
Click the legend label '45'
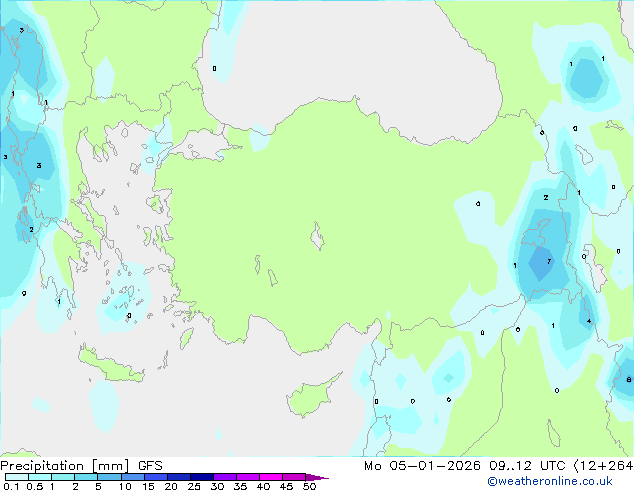tap(286, 486)
